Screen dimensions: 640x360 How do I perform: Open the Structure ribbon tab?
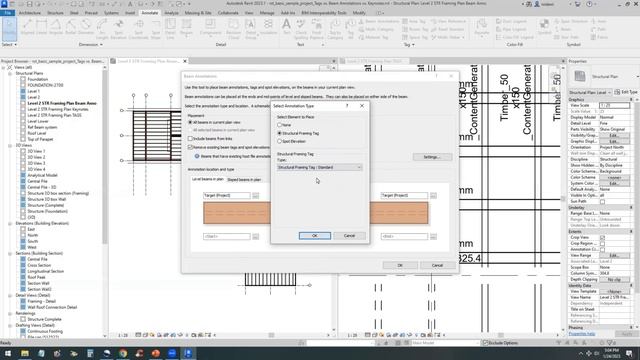(56, 13)
